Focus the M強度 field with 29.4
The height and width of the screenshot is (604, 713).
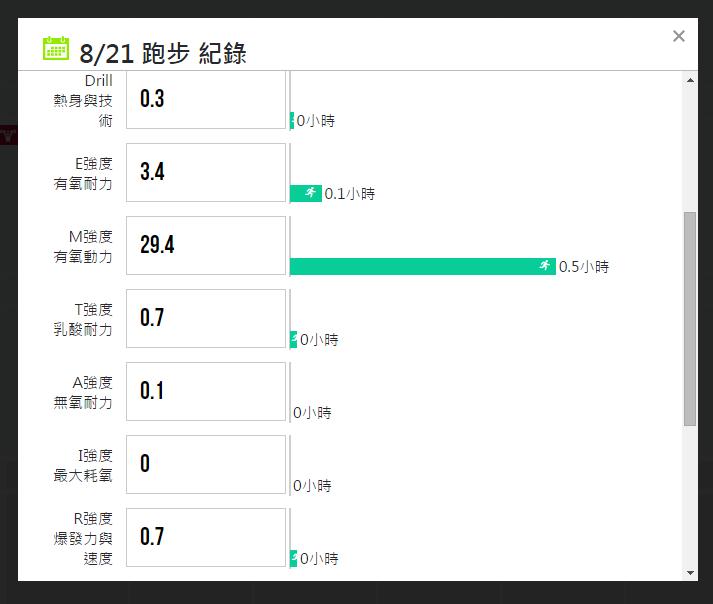(206, 245)
